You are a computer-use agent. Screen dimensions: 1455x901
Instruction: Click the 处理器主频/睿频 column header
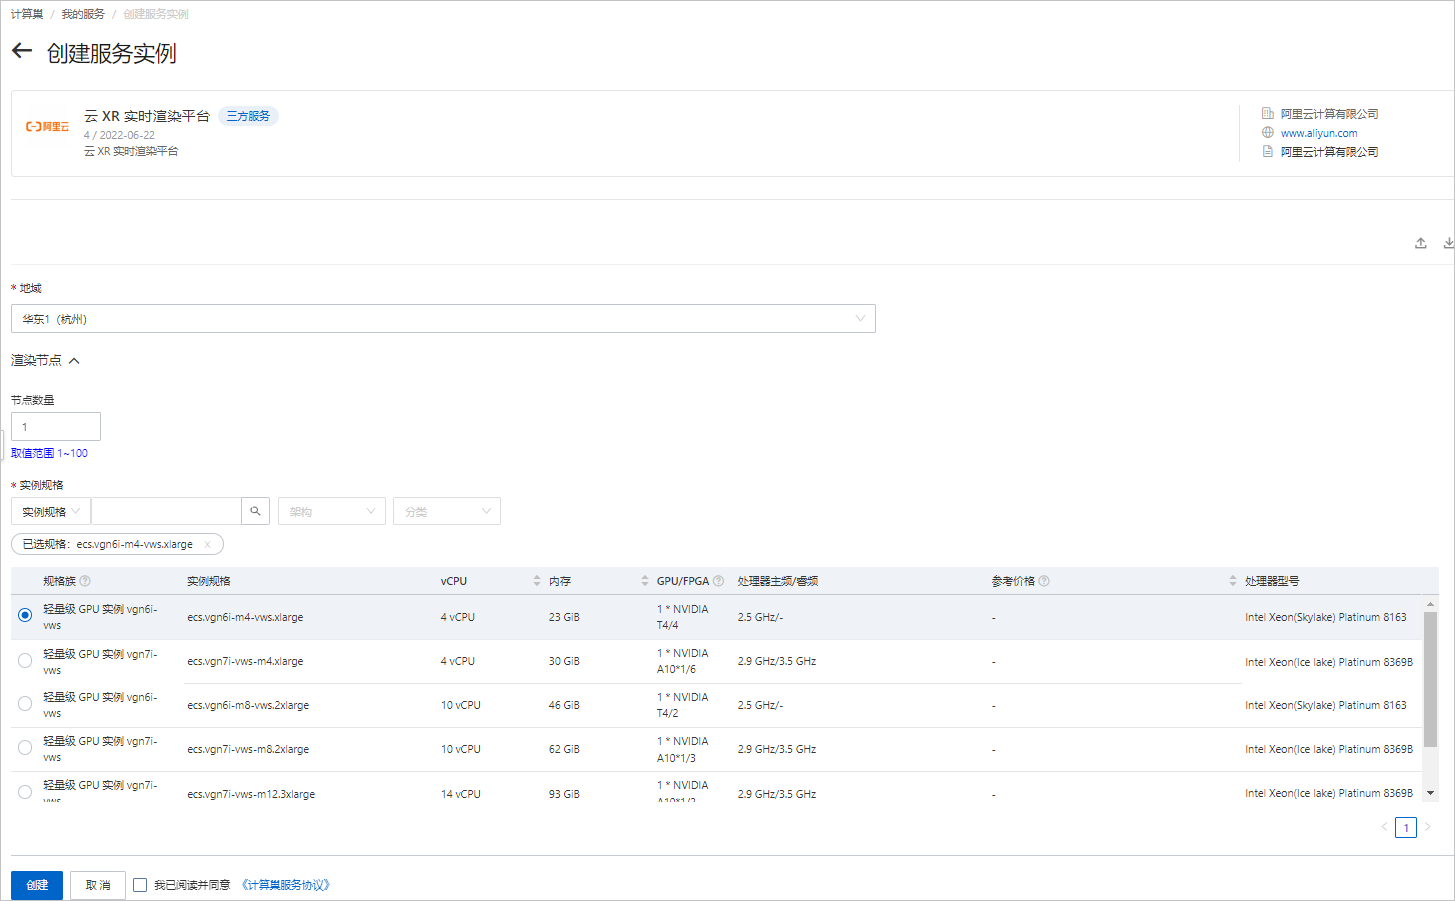tap(778, 581)
